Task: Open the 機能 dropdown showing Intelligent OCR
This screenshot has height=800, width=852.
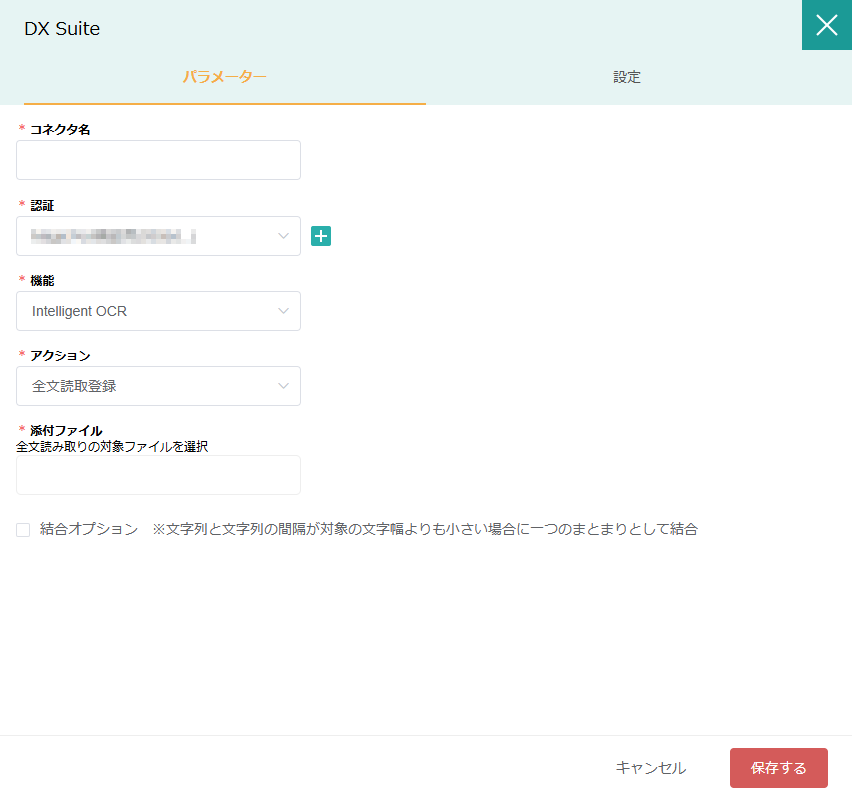Action: pyautogui.click(x=158, y=311)
